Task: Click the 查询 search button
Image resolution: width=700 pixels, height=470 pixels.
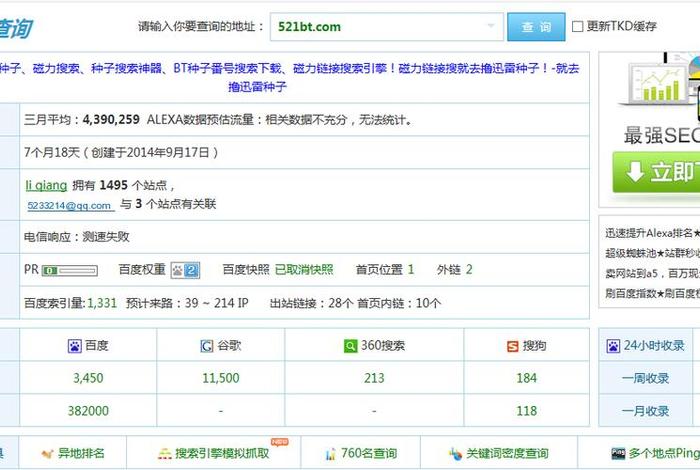Action: pos(536,27)
